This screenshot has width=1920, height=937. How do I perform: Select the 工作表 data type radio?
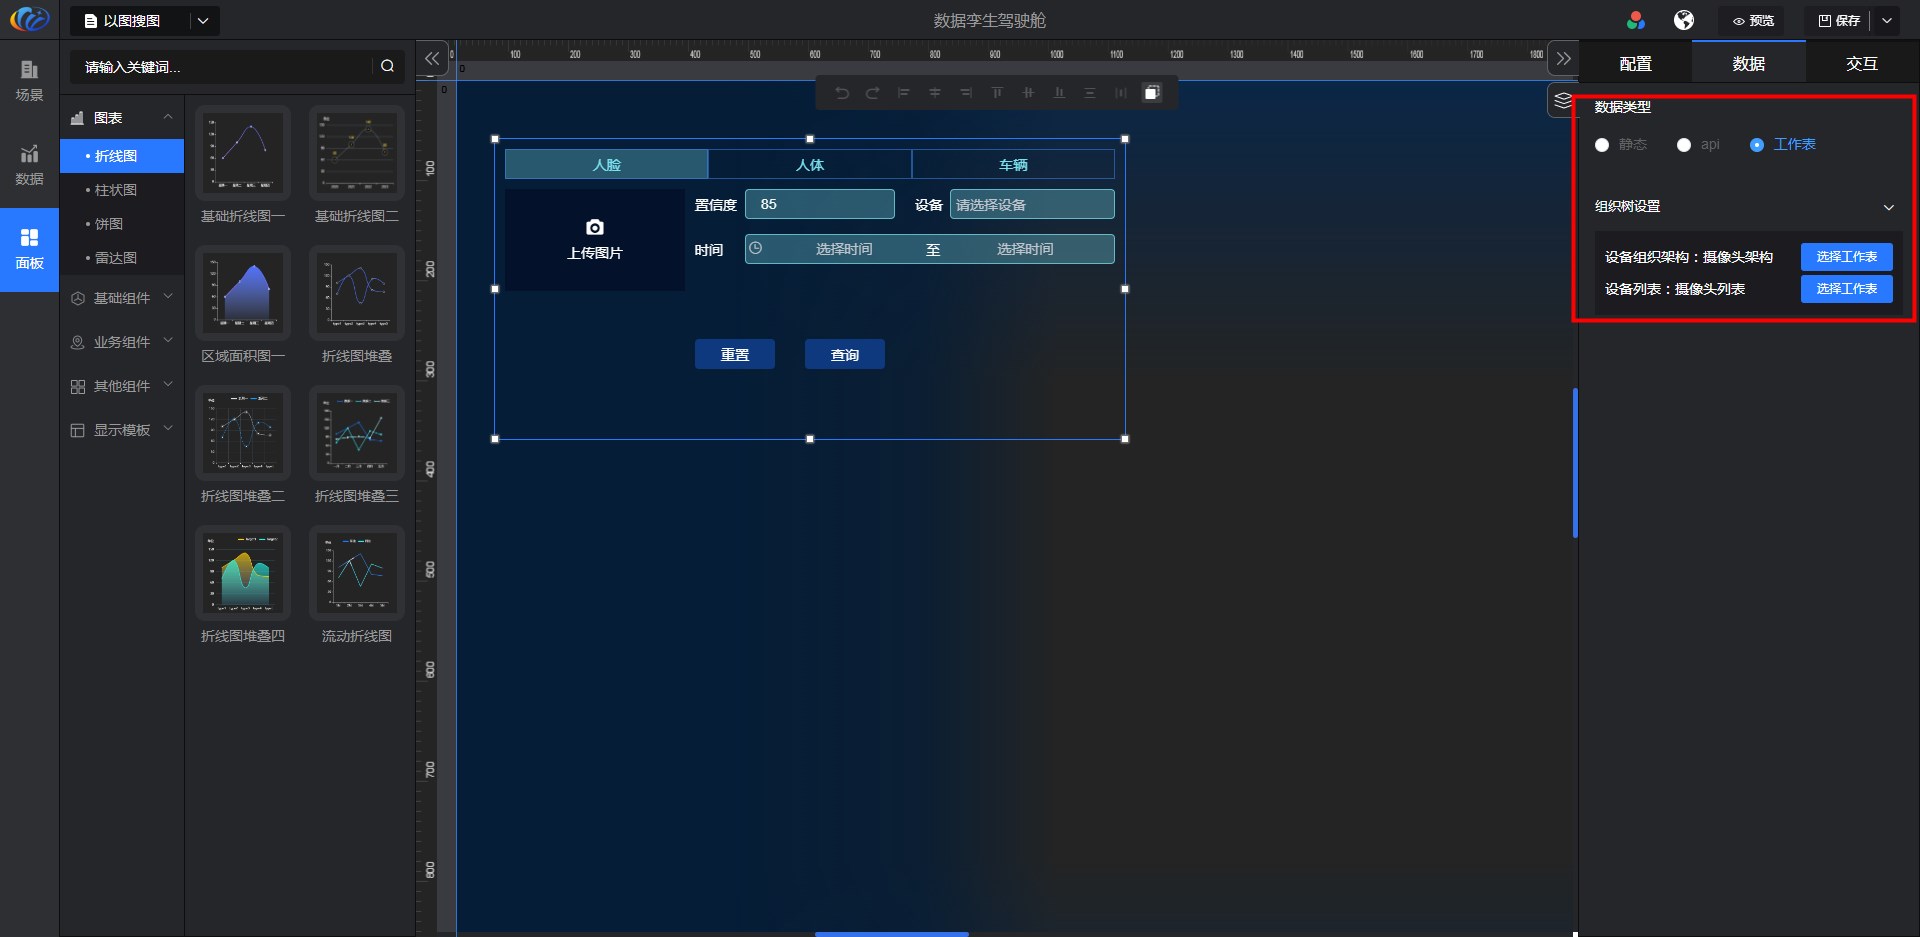click(x=1757, y=145)
